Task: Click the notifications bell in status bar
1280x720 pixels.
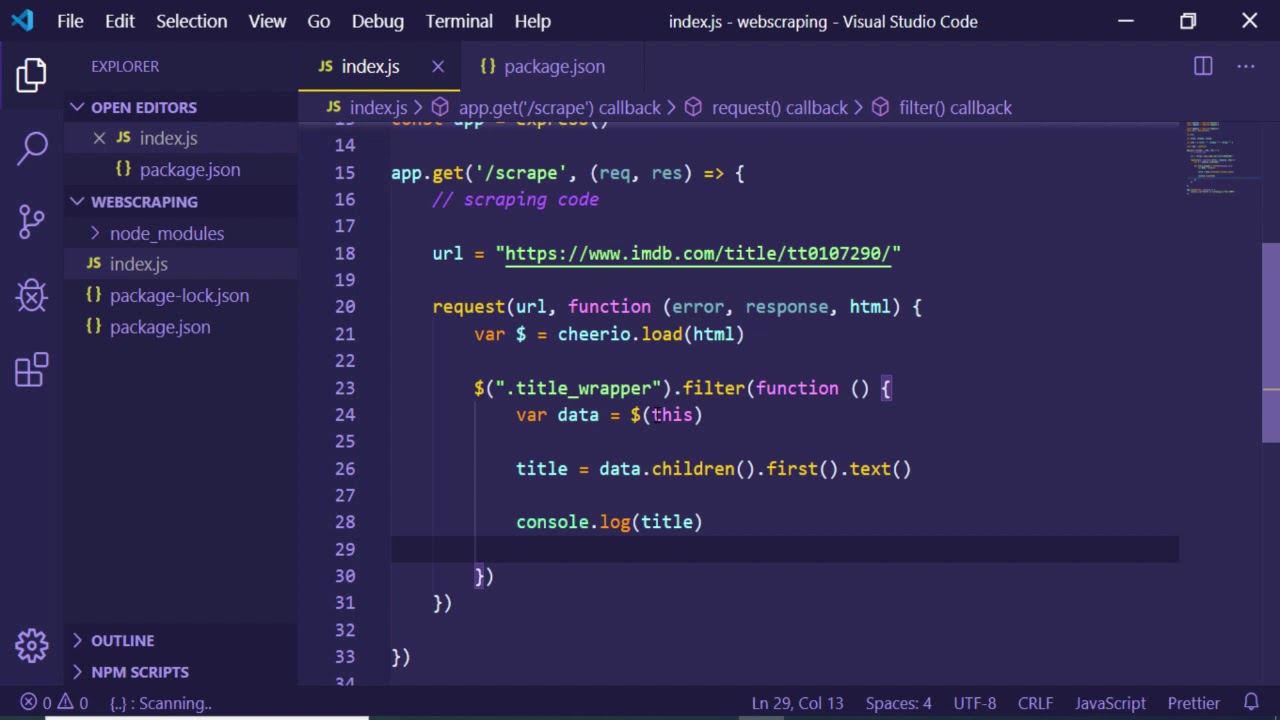Action: click(1251, 703)
